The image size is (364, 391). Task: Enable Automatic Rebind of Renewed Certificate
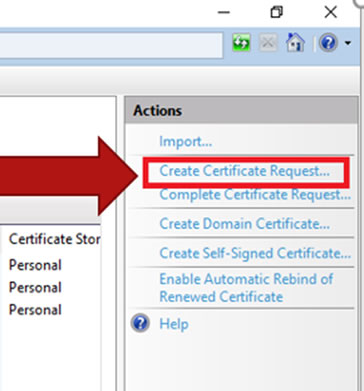point(246,288)
